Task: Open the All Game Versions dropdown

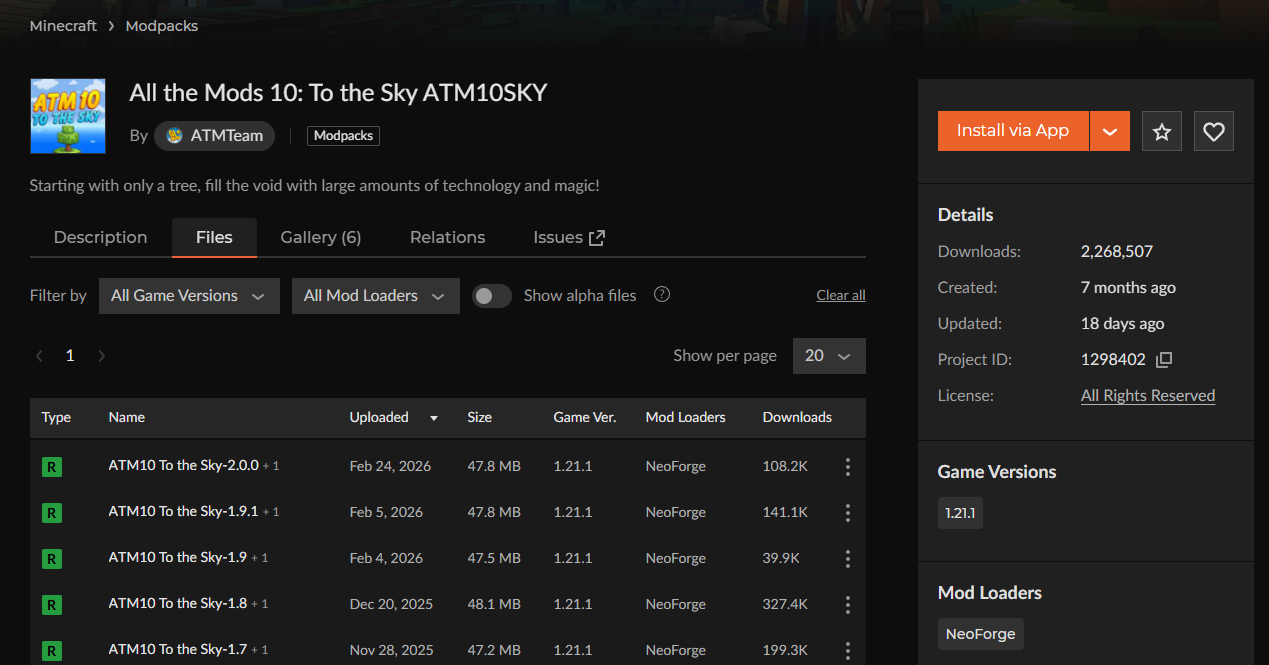Action: pyautogui.click(x=189, y=296)
